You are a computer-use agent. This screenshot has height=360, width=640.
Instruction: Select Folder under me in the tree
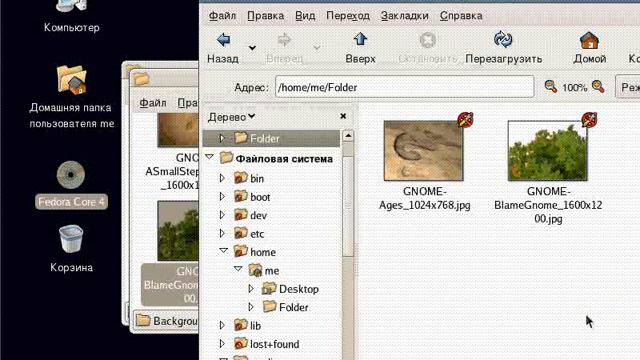pos(286,307)
